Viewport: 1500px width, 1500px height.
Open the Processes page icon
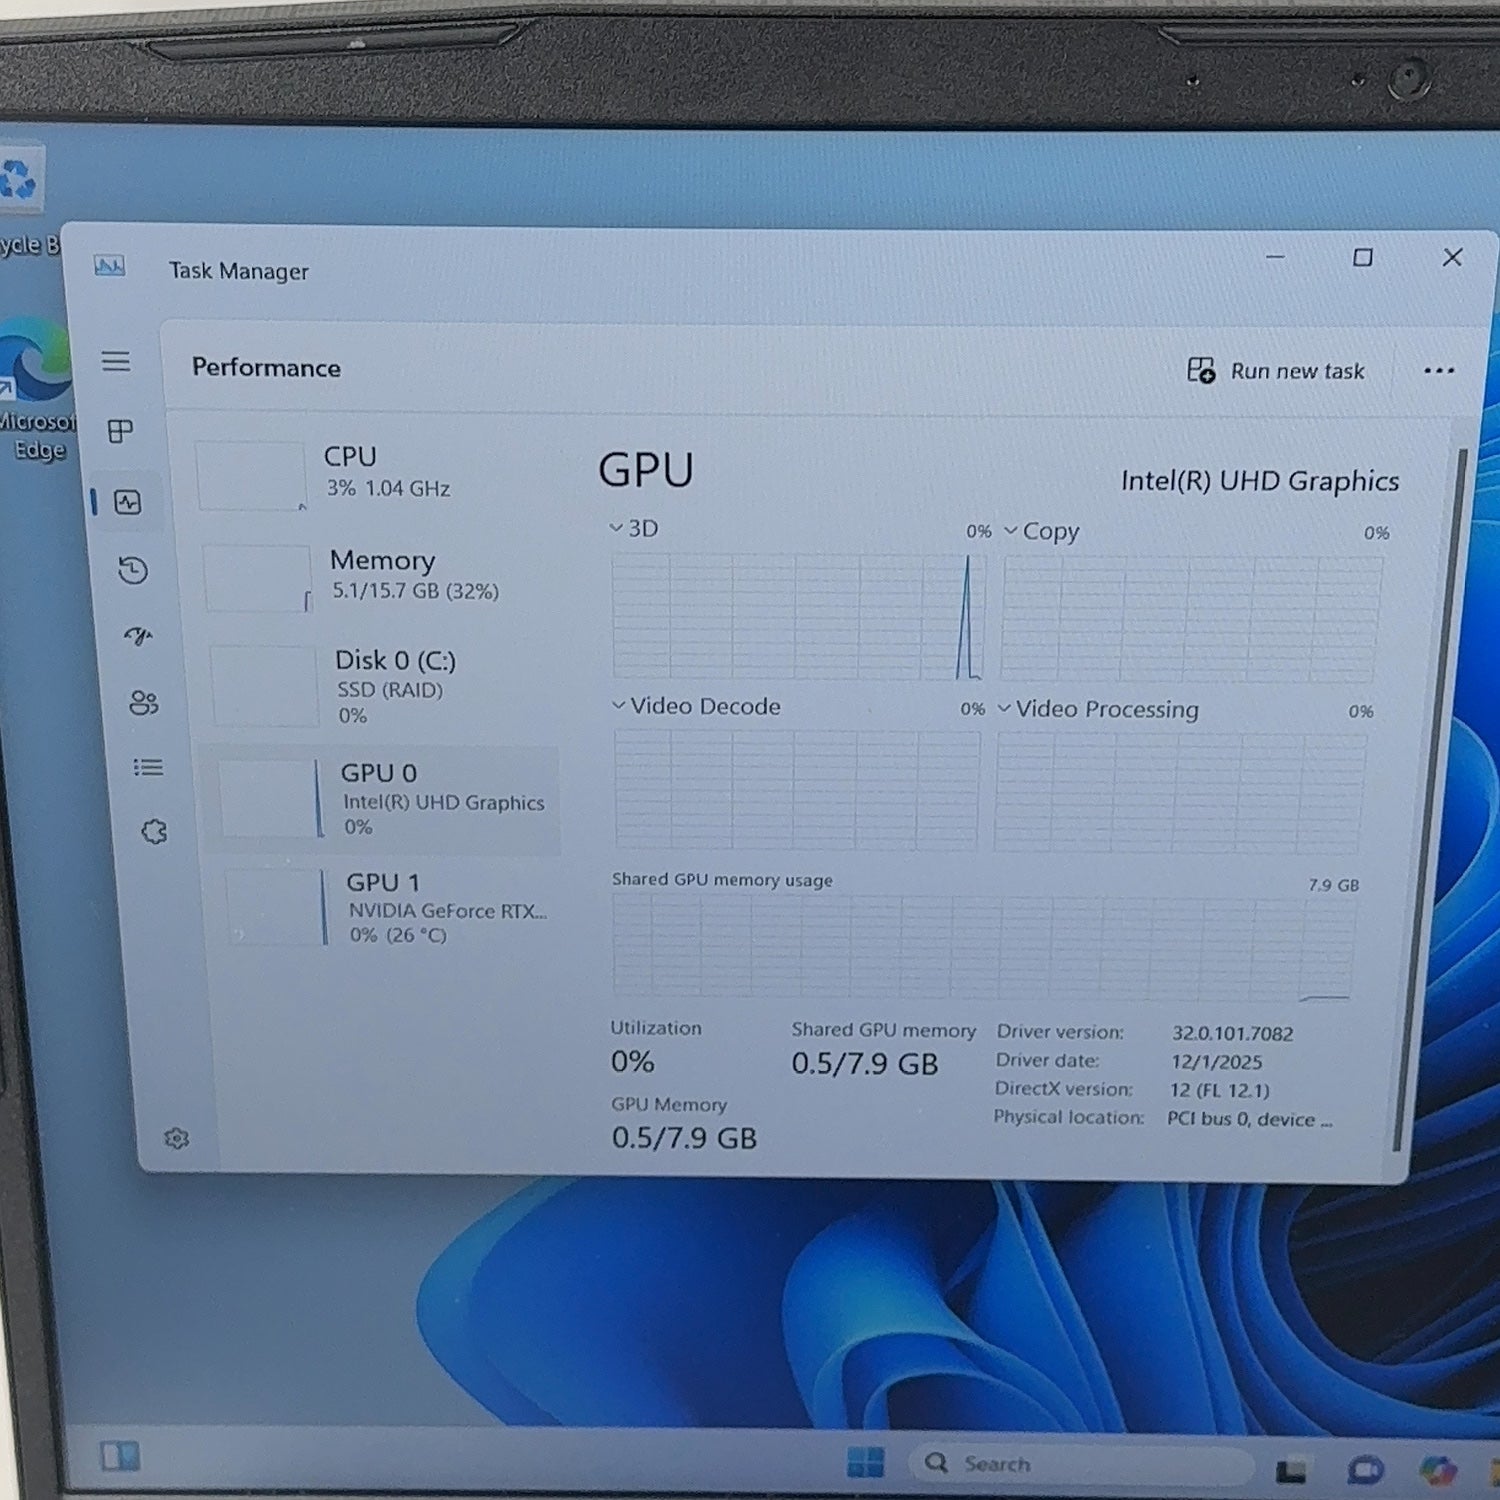pyautogui.click(x=120, y=431)
